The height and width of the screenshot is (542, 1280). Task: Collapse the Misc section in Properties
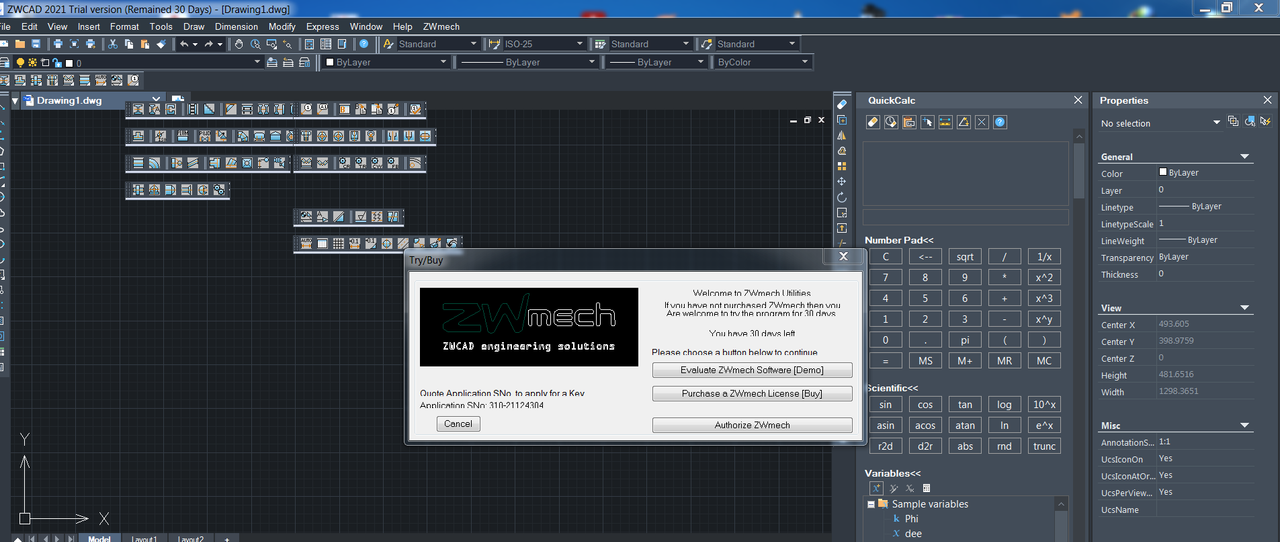pyautogui.click(x=1245, y=425)
